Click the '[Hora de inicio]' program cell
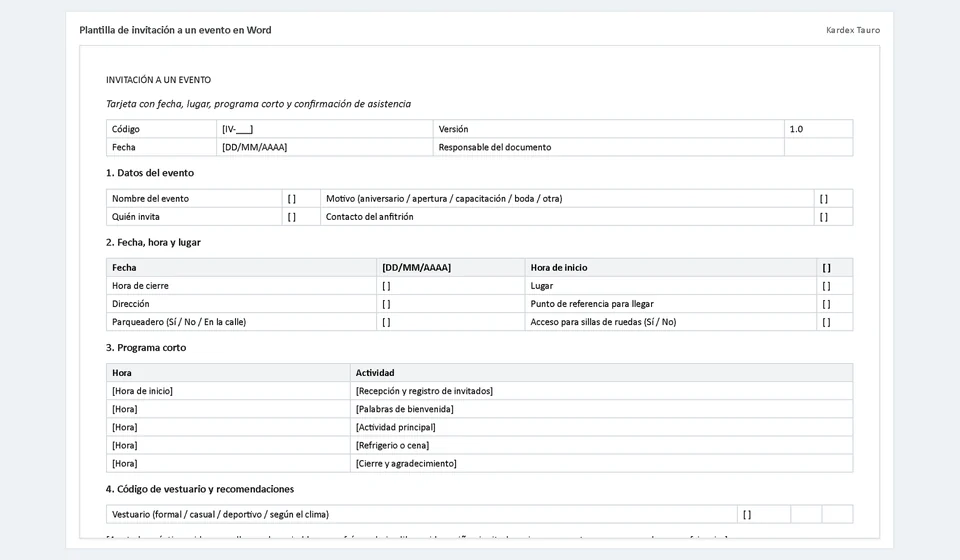 (228, 391)
